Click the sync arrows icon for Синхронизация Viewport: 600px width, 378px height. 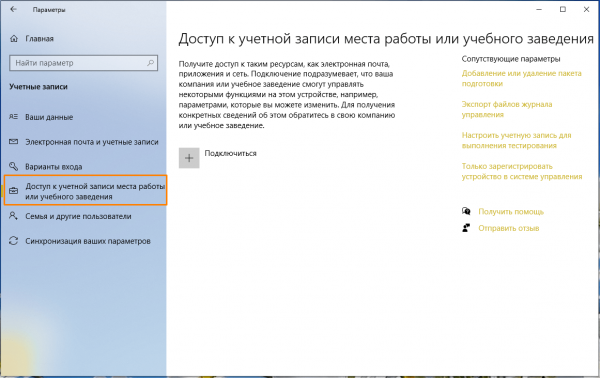pyautogui.click(x=13, y=241)
